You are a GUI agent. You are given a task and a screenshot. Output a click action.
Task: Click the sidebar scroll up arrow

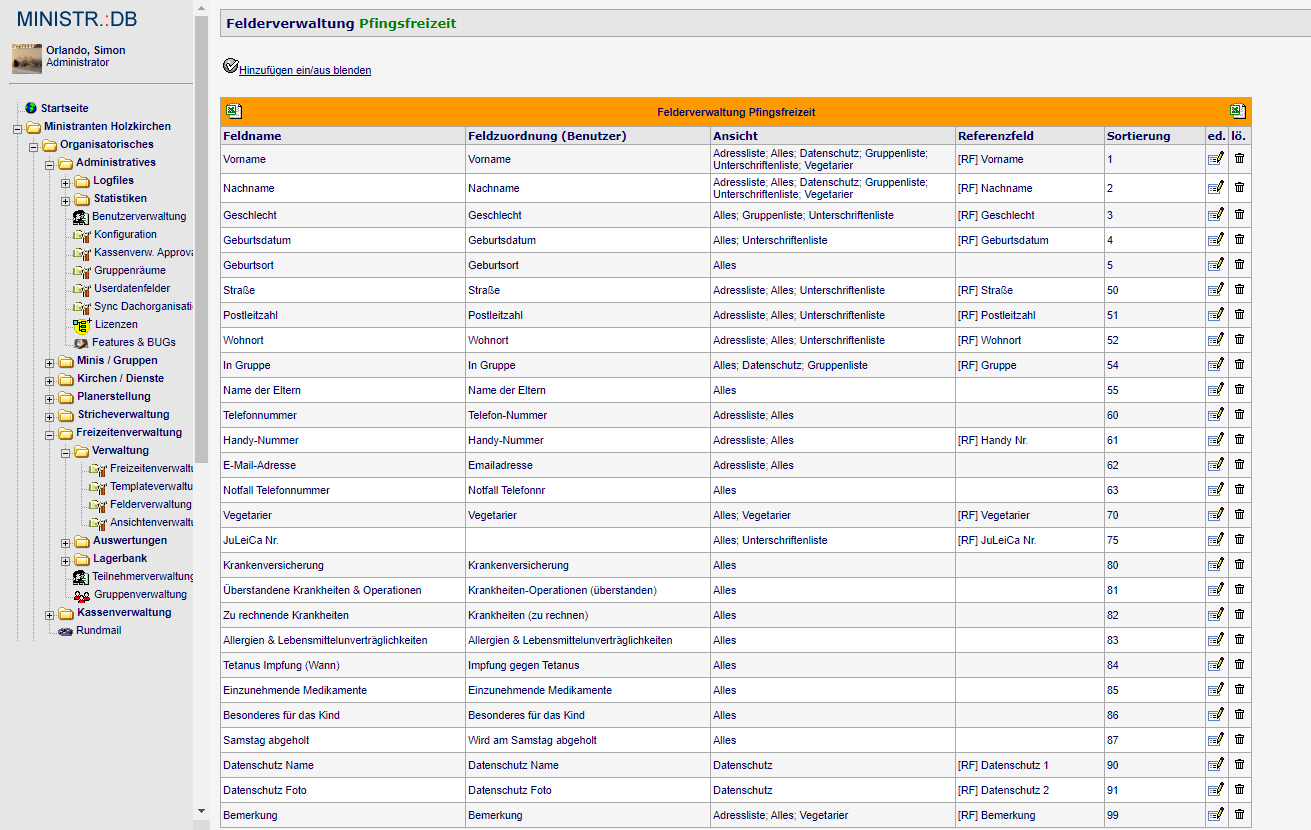[201, 7]
